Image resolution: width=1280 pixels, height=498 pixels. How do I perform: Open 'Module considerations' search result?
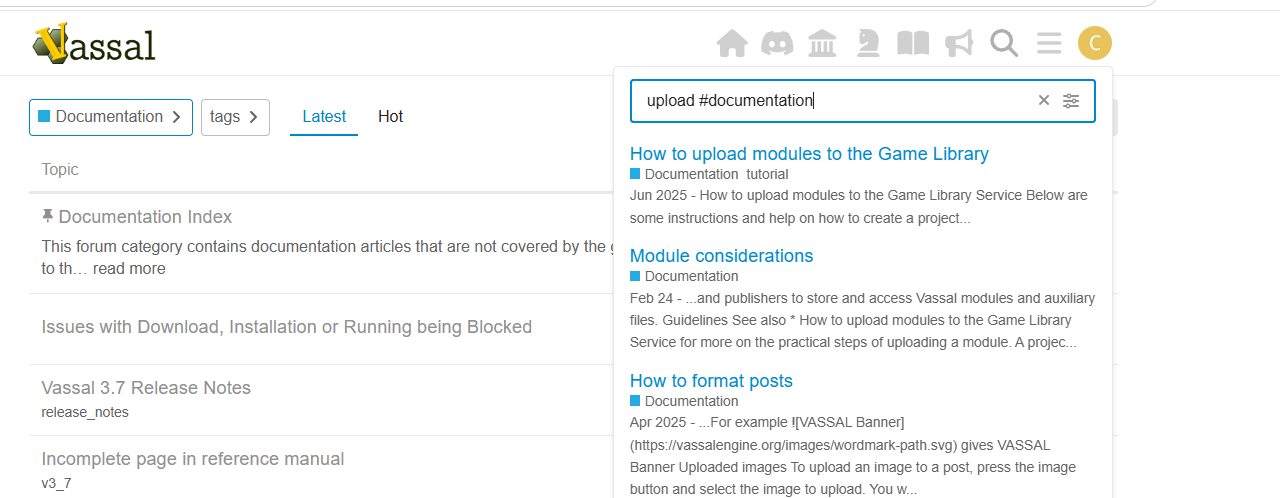point(721,256)
